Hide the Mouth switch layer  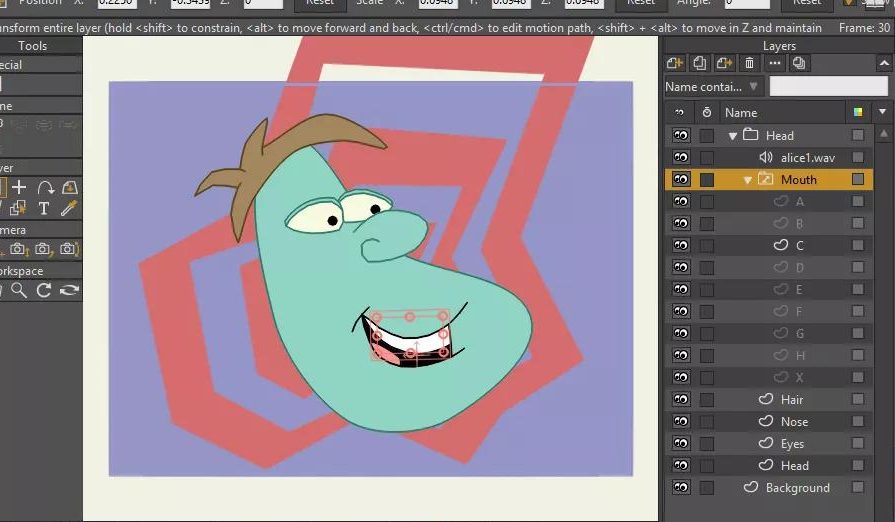(x=680, y=180)
